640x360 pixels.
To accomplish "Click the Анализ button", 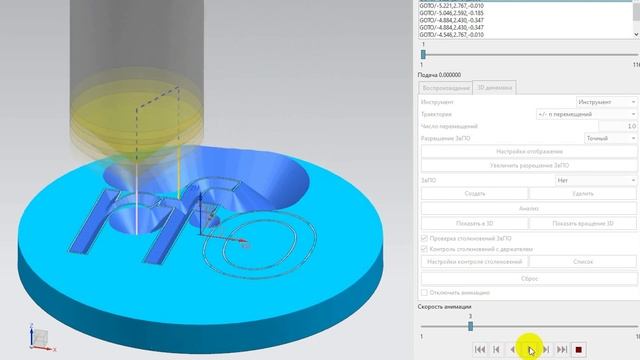I will point(529,209).
